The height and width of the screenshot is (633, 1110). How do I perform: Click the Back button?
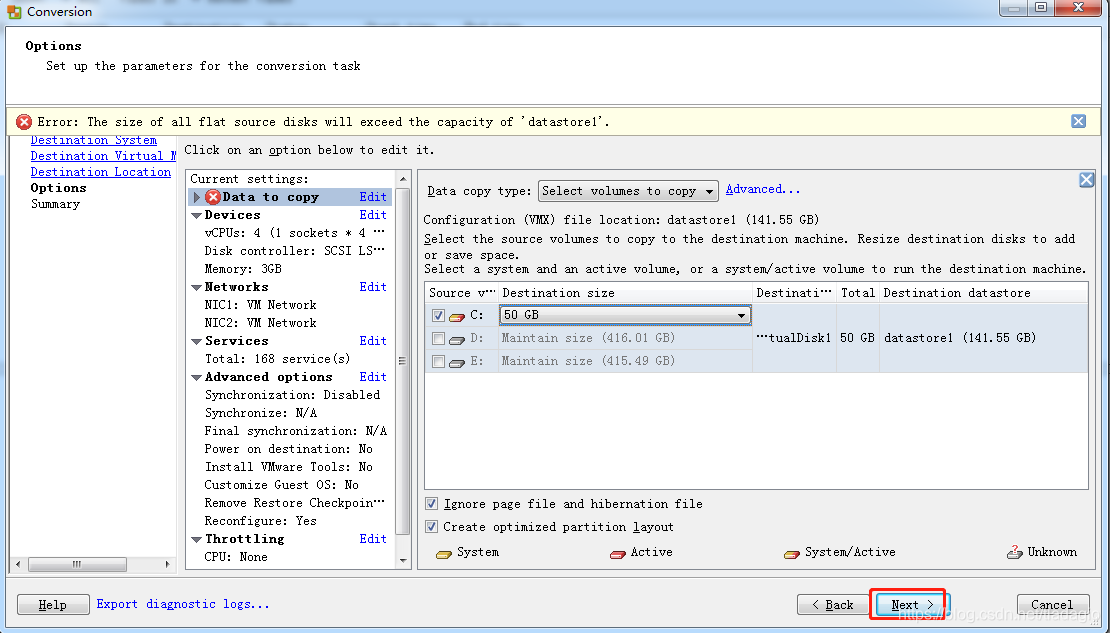coord(832,605)
